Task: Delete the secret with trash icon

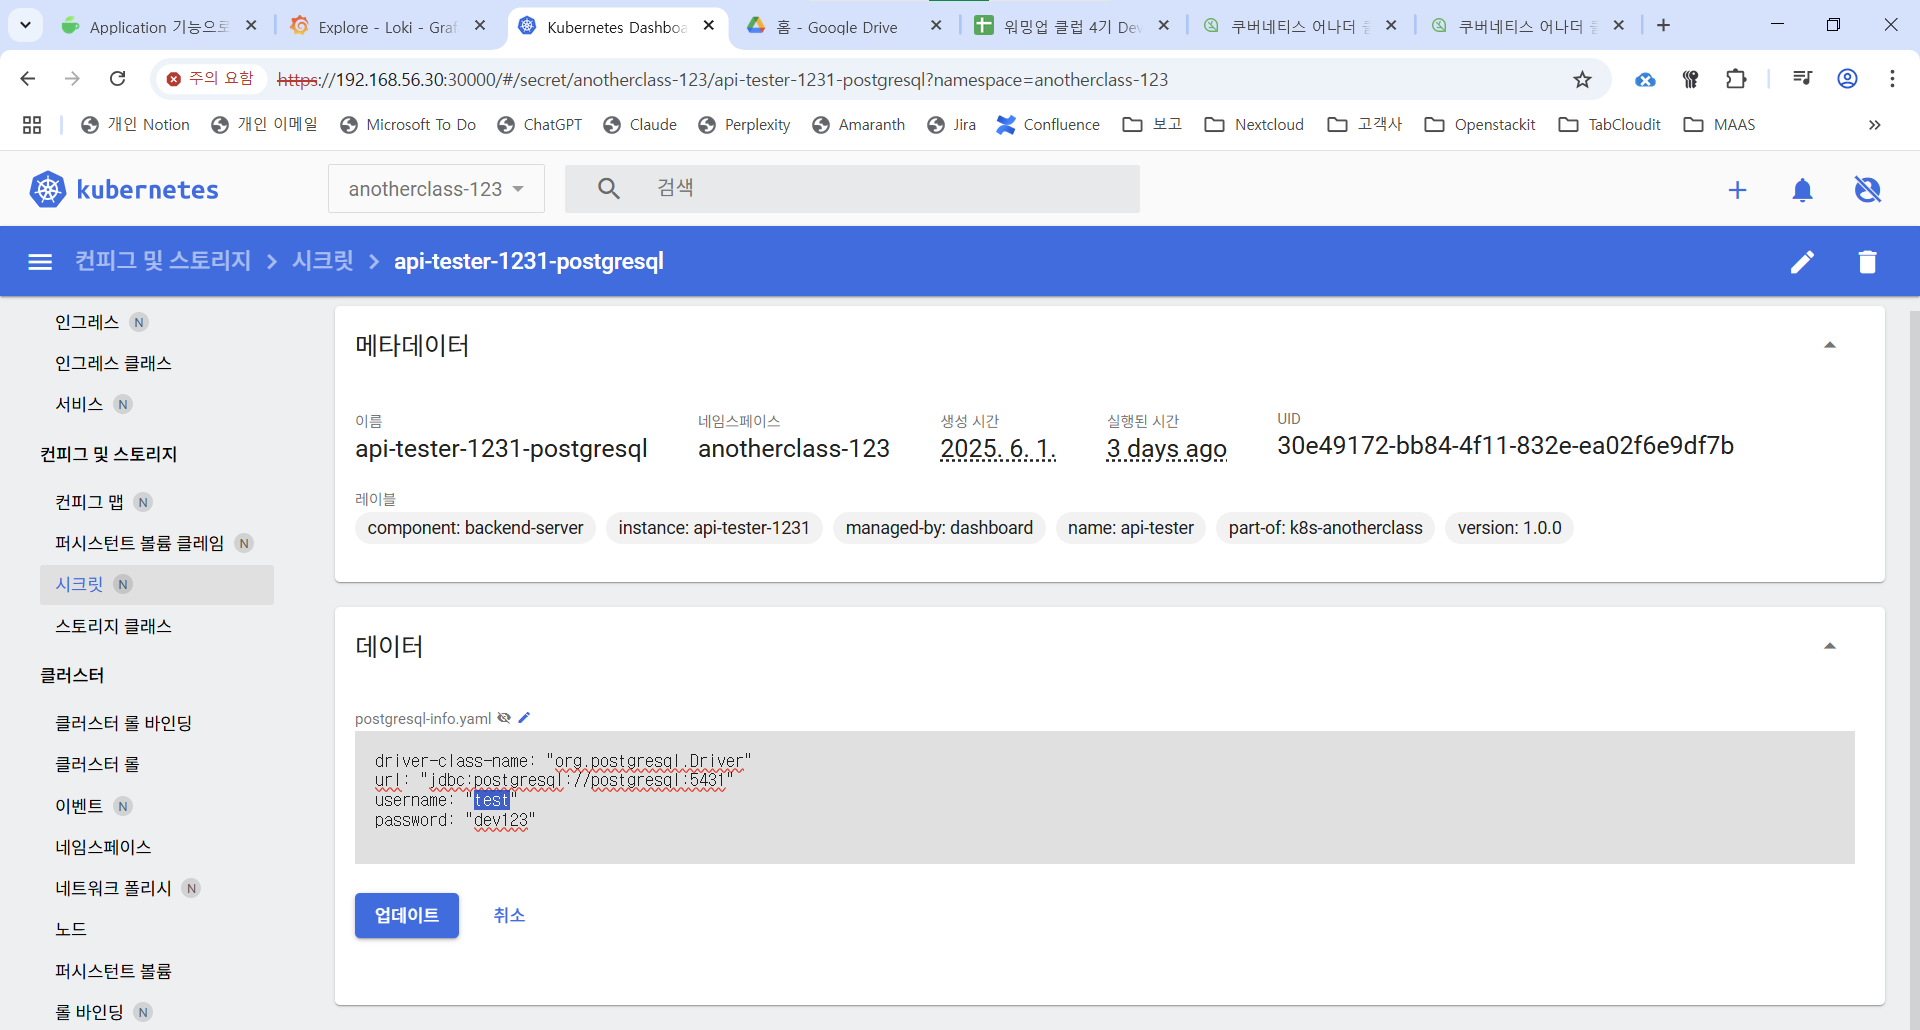Action: (x=1867, y=262)
